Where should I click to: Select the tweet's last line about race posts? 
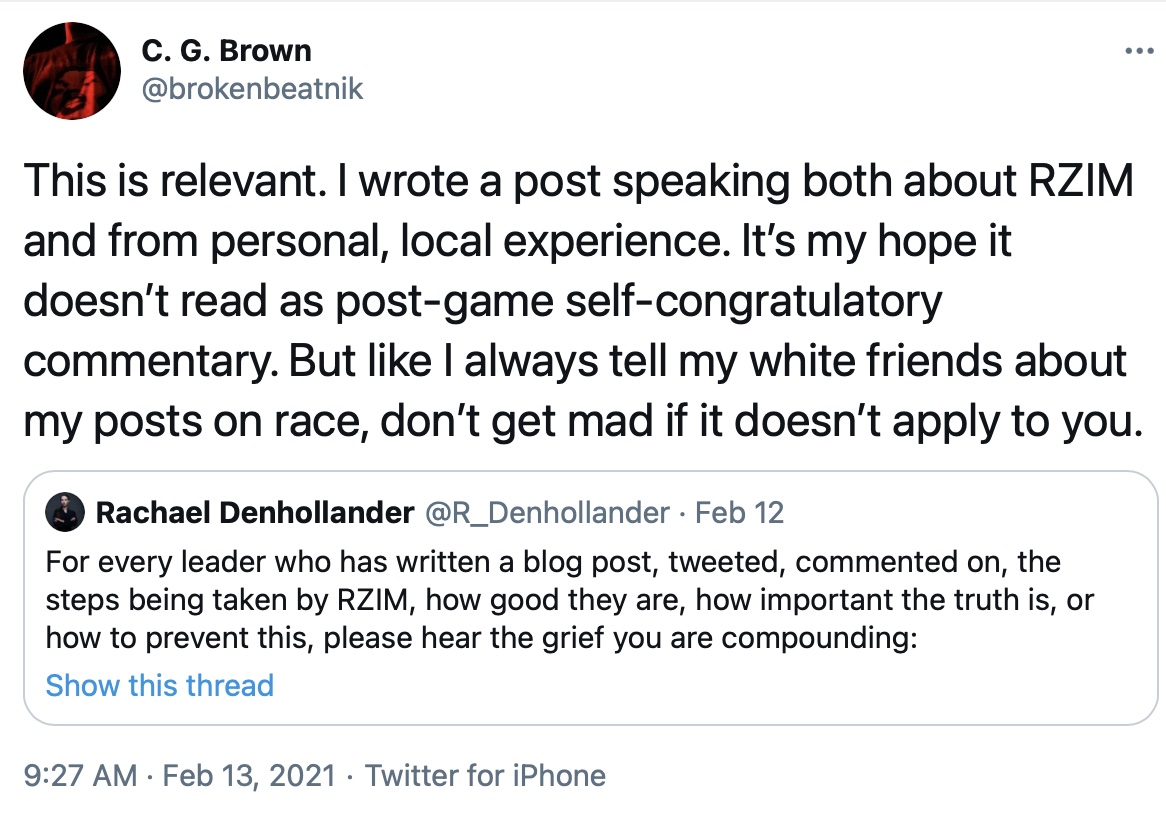(580, 422)
